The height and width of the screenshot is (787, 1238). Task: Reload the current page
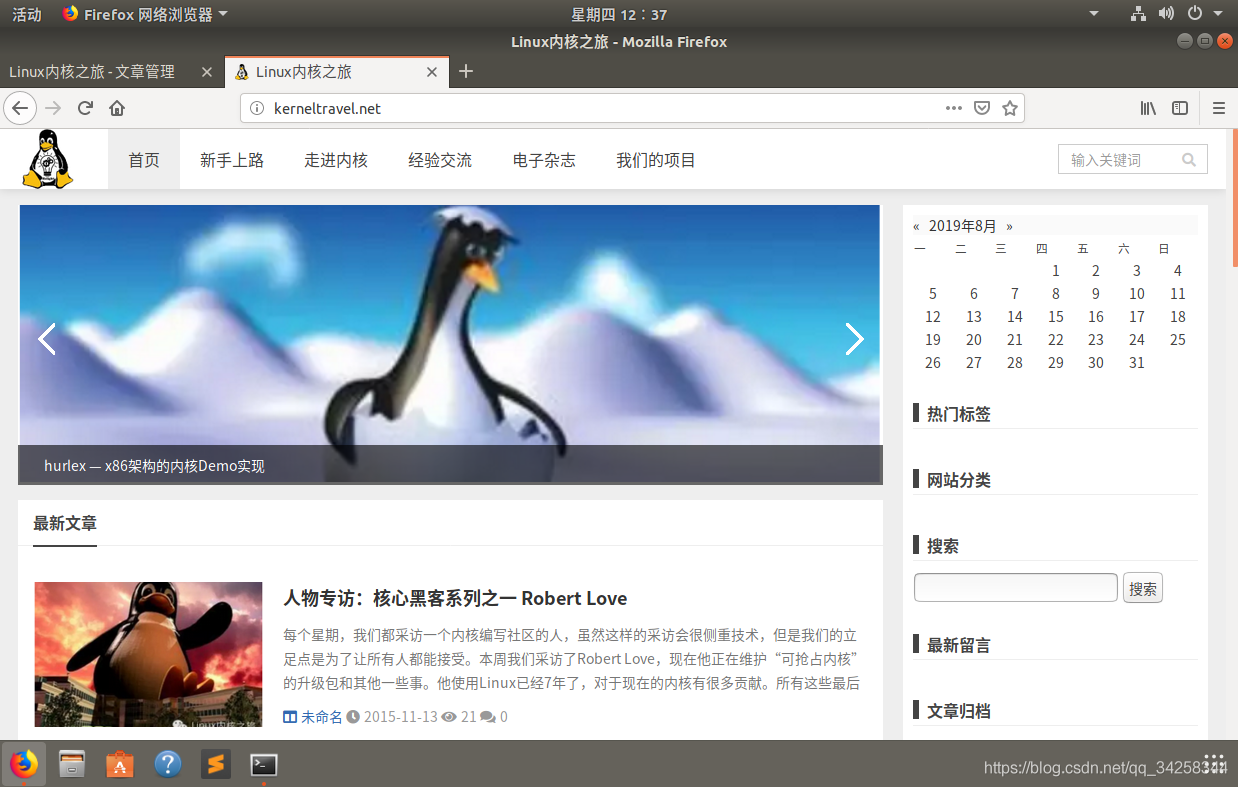pos(84,108)
